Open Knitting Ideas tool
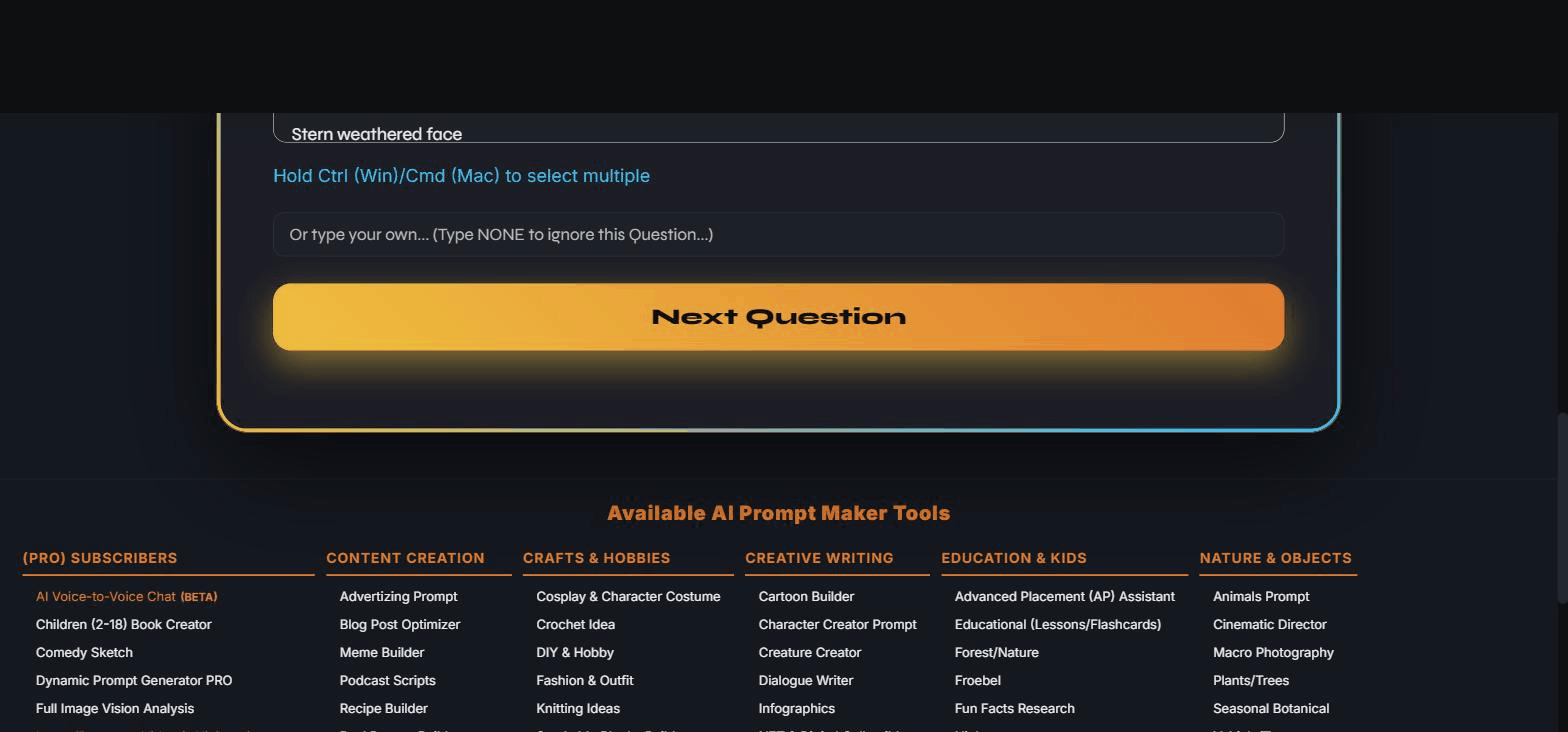Screen dimensions: 1568x732 click(578, 708)
